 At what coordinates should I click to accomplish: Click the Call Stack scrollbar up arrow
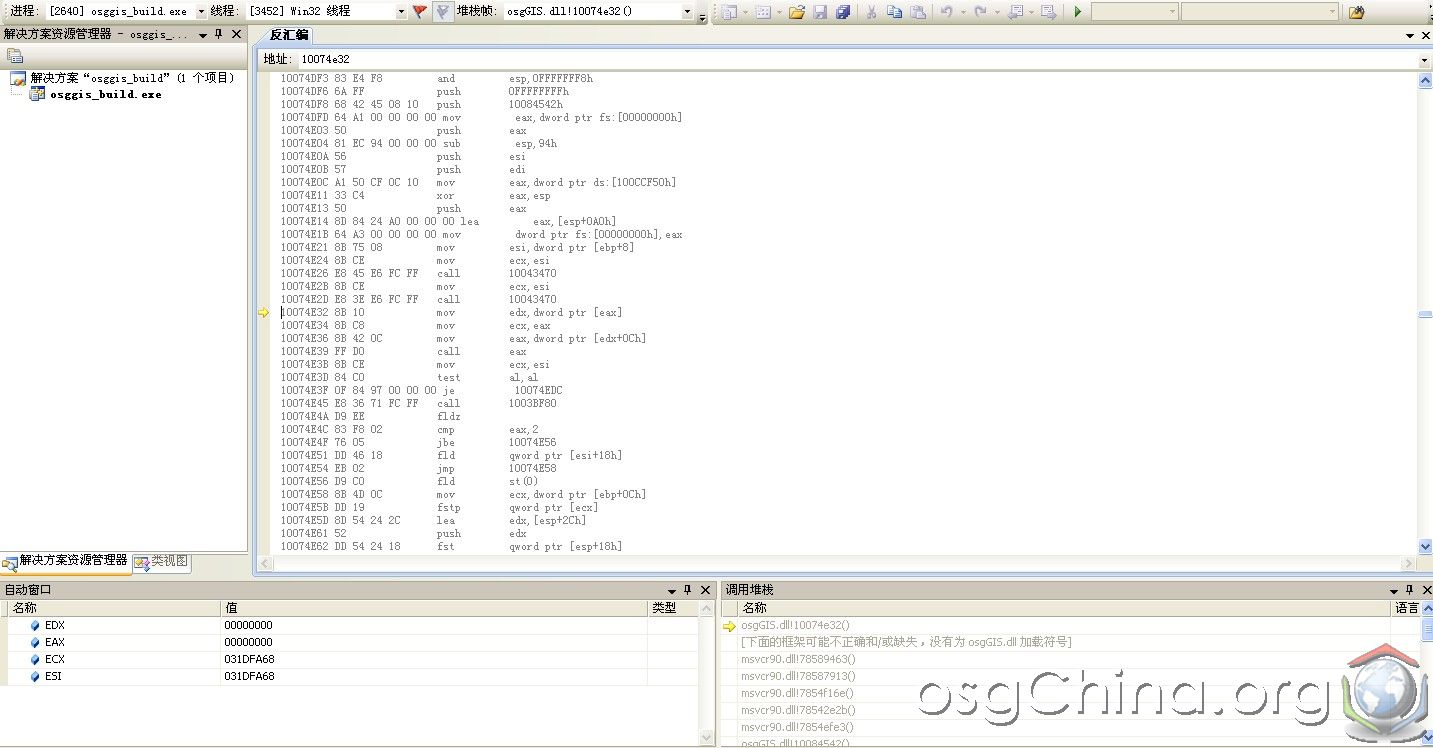pos(1426,608)
